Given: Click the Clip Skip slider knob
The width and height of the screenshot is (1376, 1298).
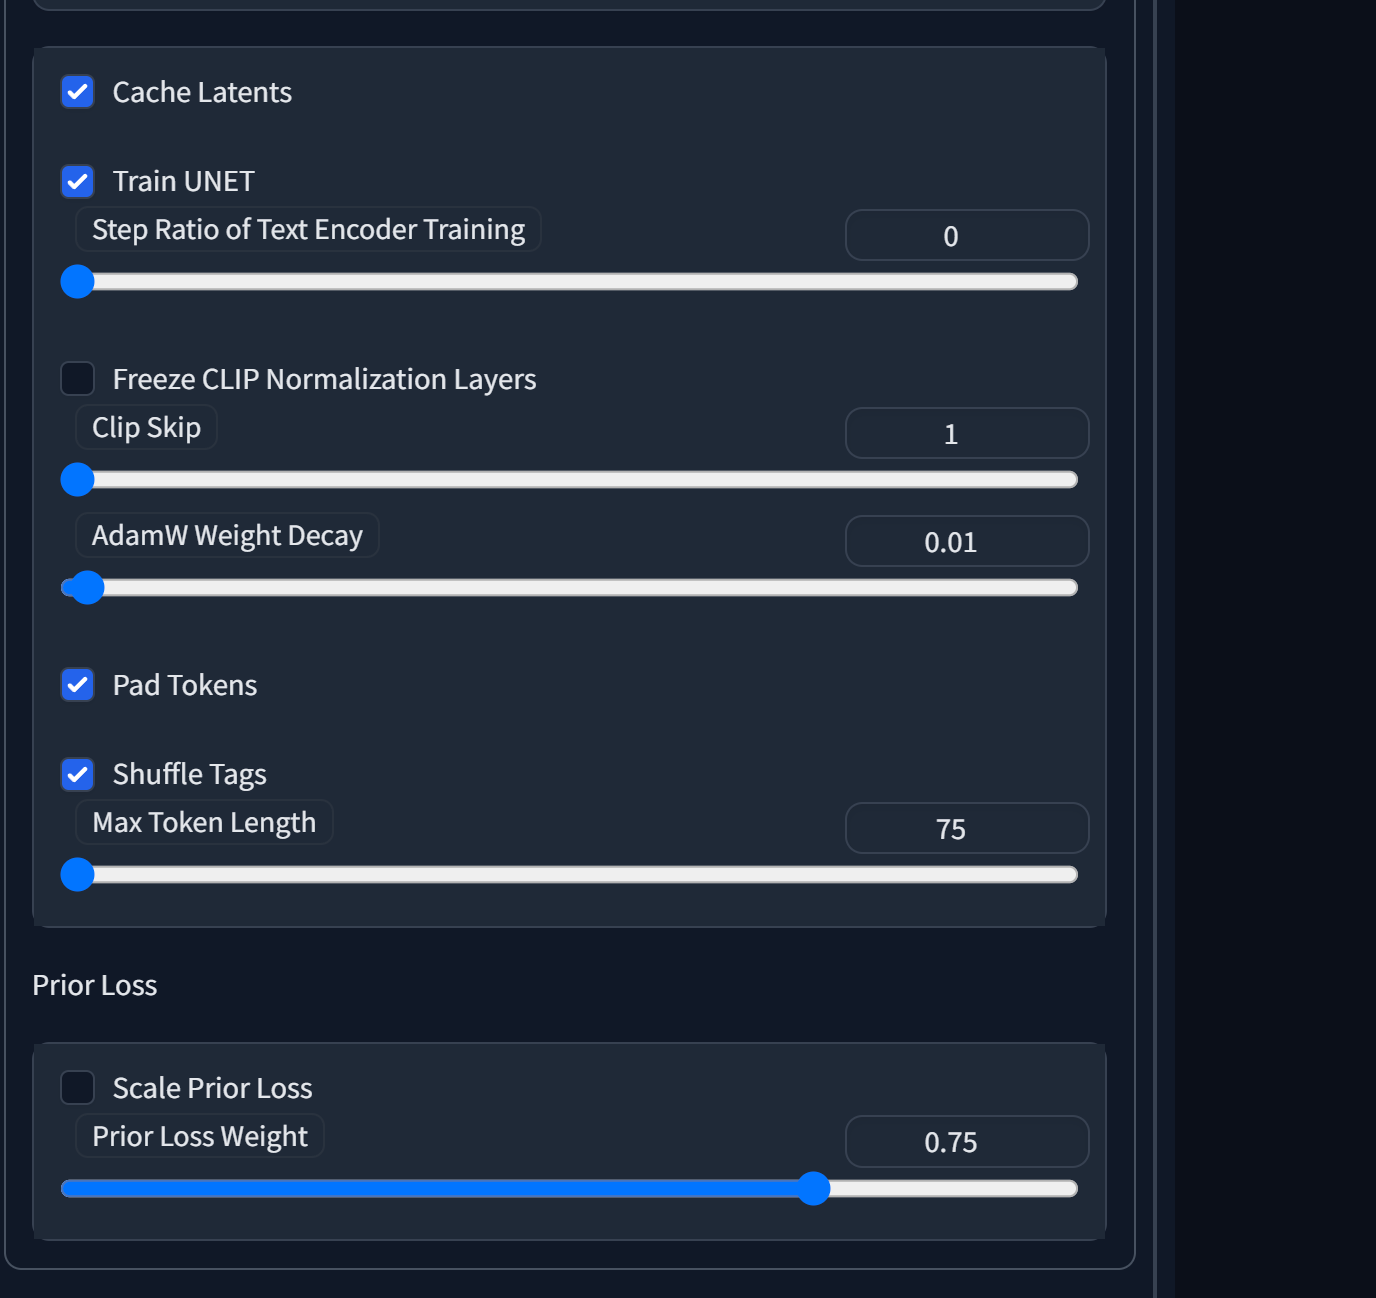Looking at the screenshot, I should click(78, 480).
